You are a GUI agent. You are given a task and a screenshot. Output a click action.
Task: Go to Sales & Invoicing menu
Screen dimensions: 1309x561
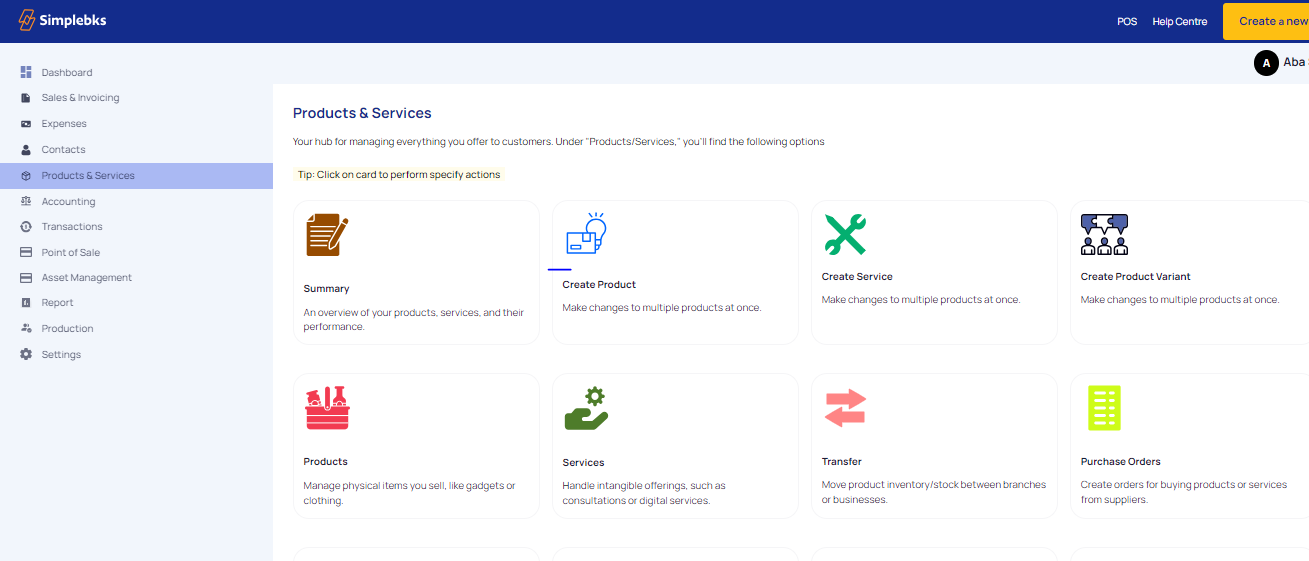click(80, 98)
